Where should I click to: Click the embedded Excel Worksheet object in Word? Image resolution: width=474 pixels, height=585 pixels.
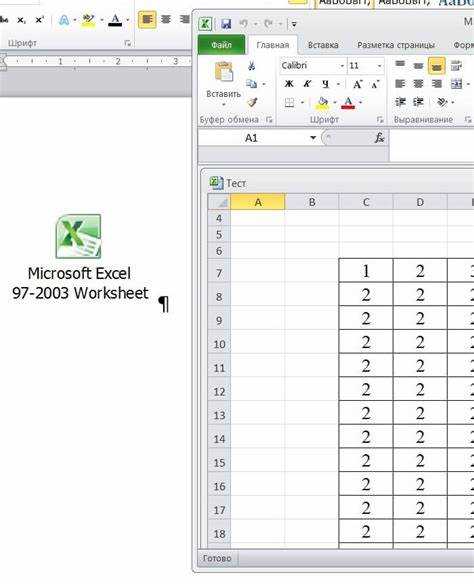tap(79, 257)
